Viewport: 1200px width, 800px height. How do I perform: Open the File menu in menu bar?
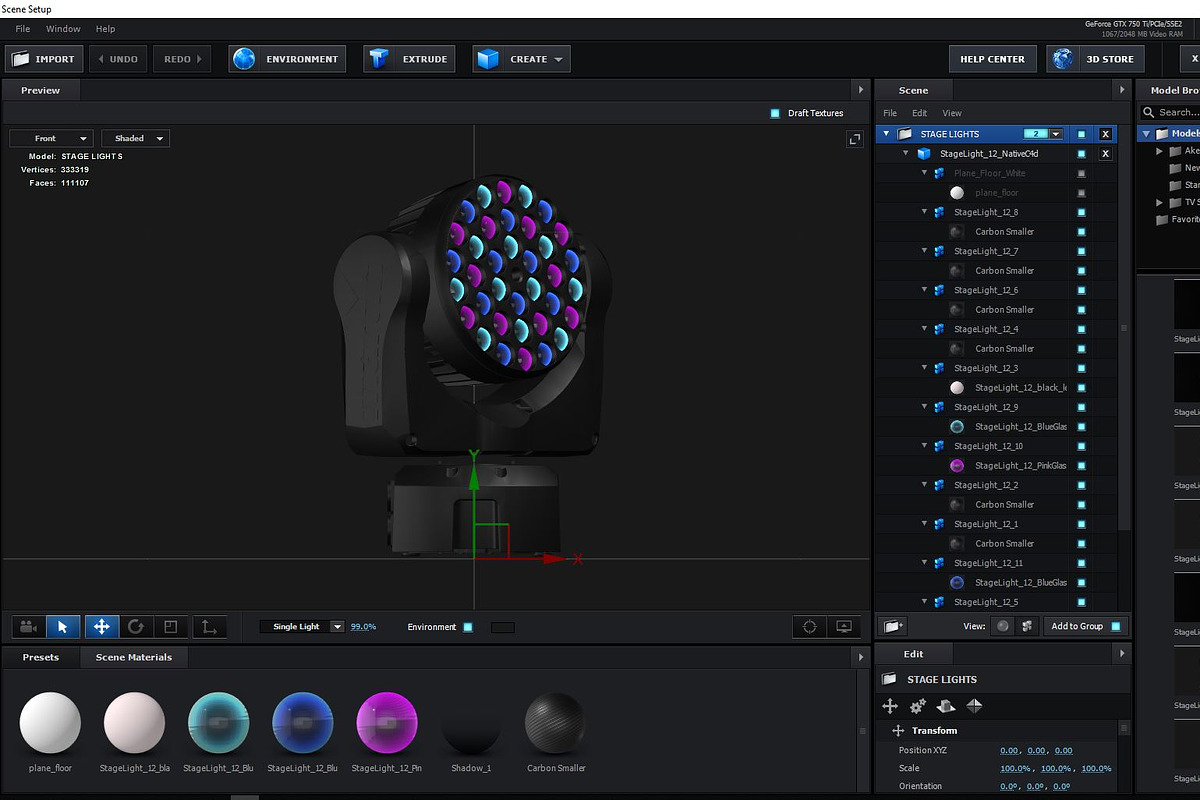23,29
